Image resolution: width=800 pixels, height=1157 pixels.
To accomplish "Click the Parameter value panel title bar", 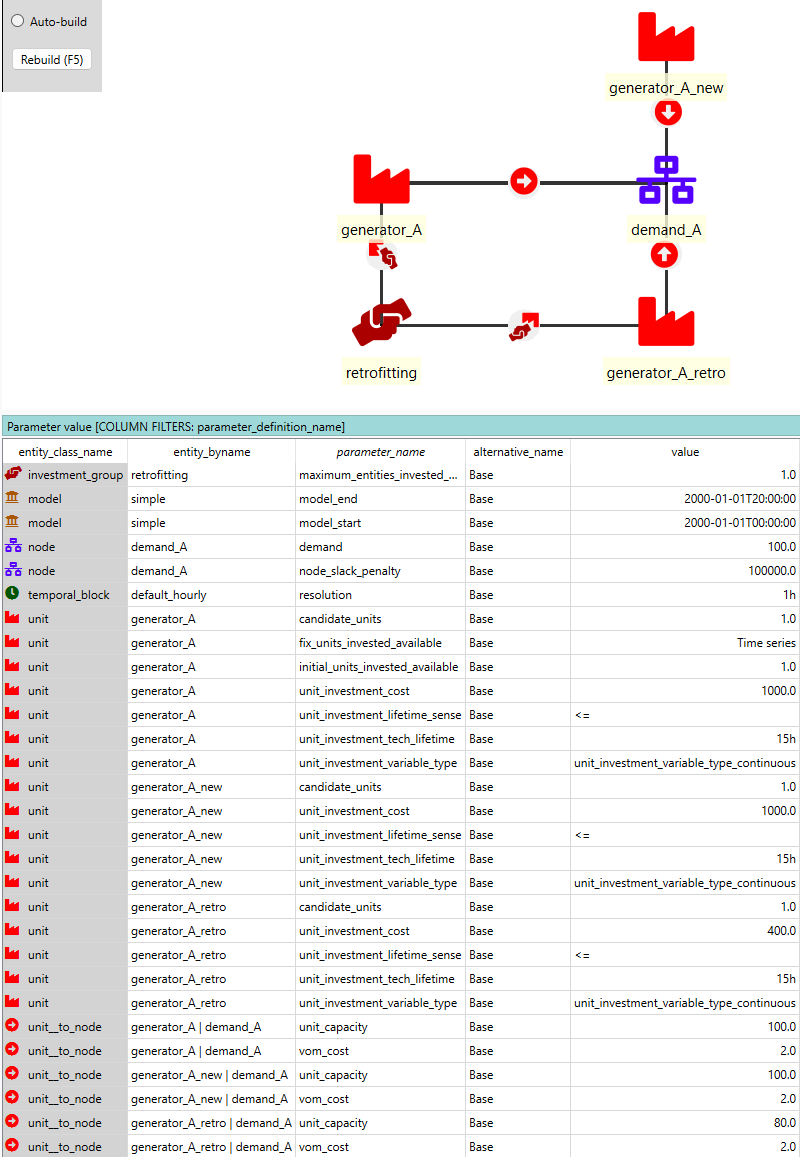I will (x=401, y=426).
